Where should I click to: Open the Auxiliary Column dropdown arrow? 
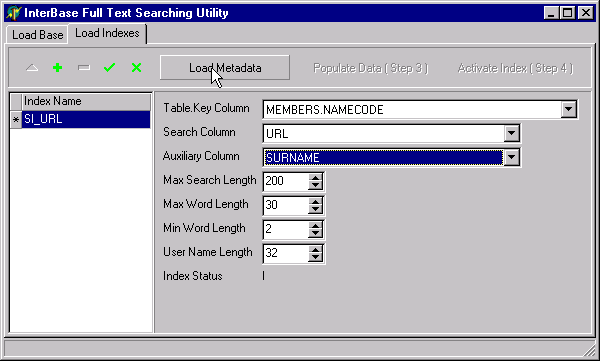(x=511, y=157)
